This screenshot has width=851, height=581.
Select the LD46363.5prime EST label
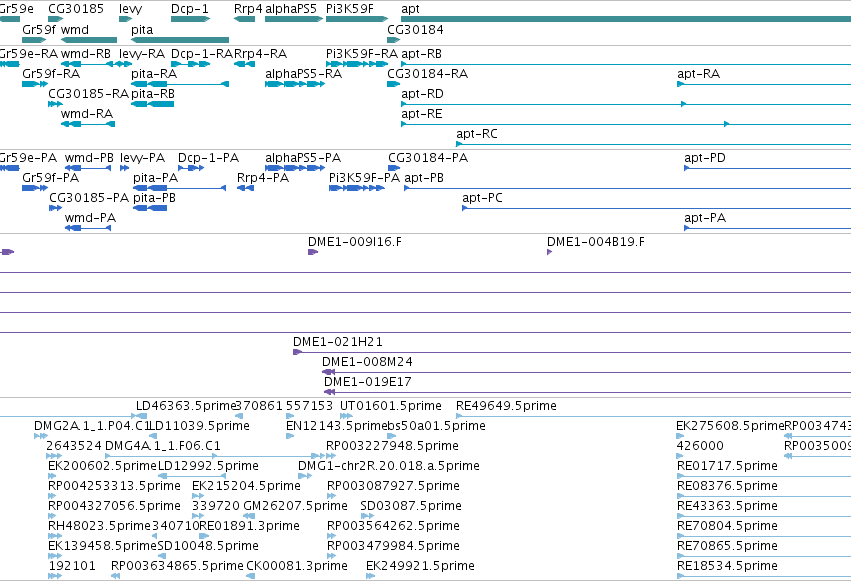click(186, 406)
